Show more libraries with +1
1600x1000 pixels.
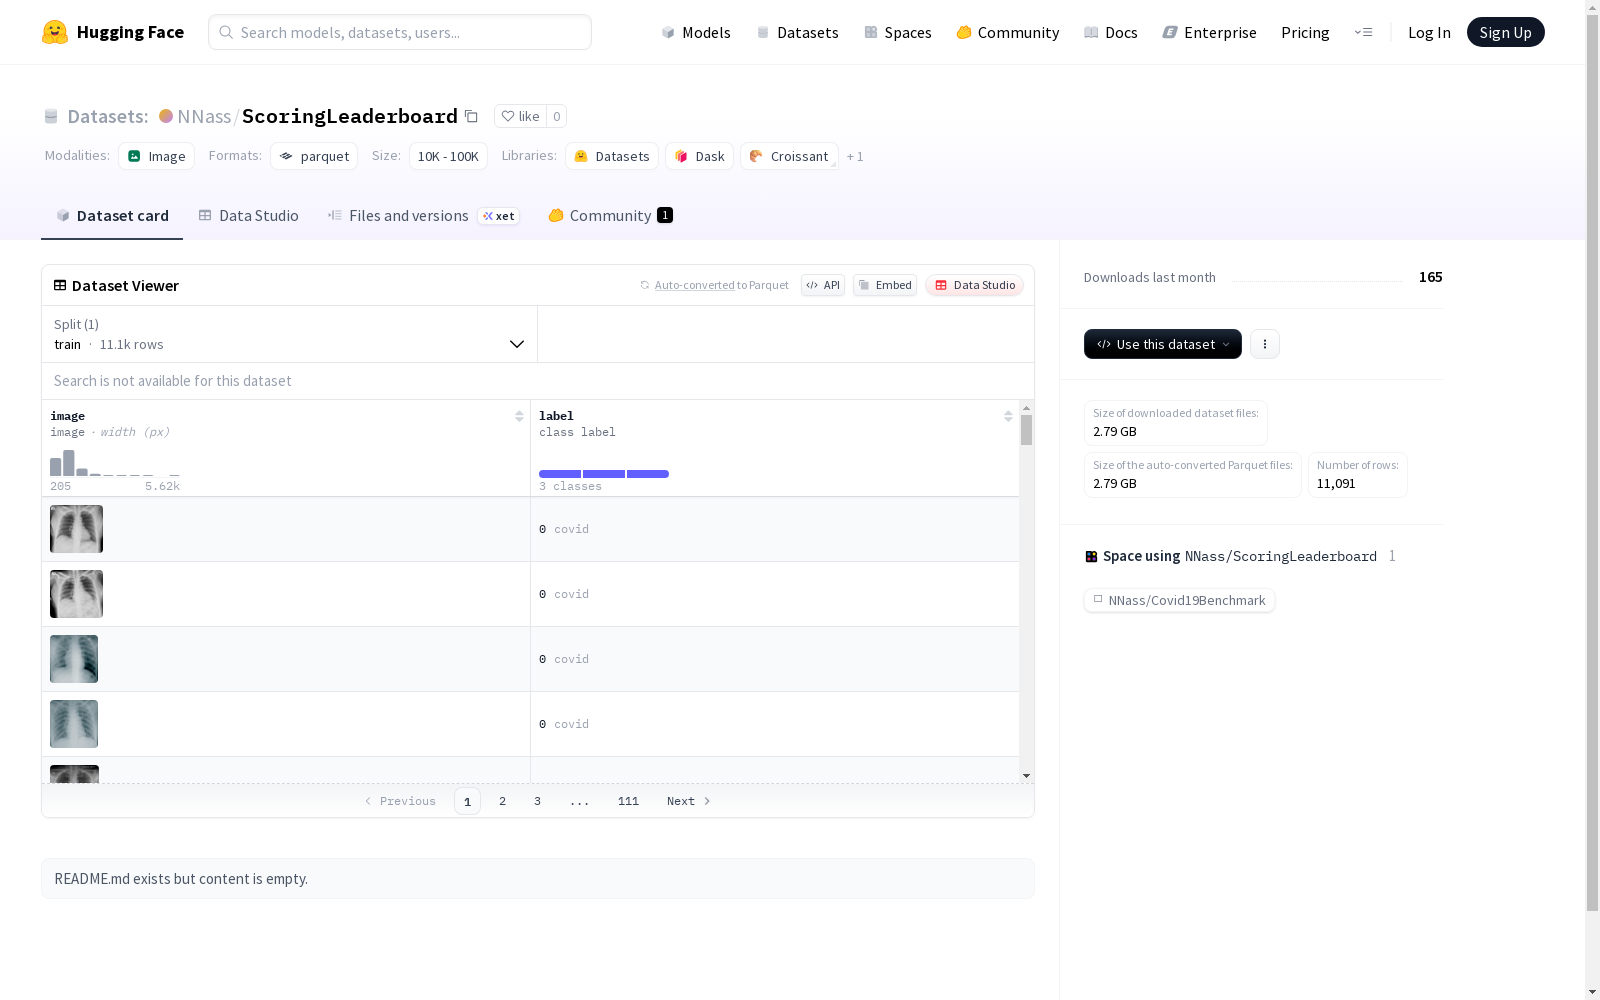pyautogui.click(x=855, y=157)
